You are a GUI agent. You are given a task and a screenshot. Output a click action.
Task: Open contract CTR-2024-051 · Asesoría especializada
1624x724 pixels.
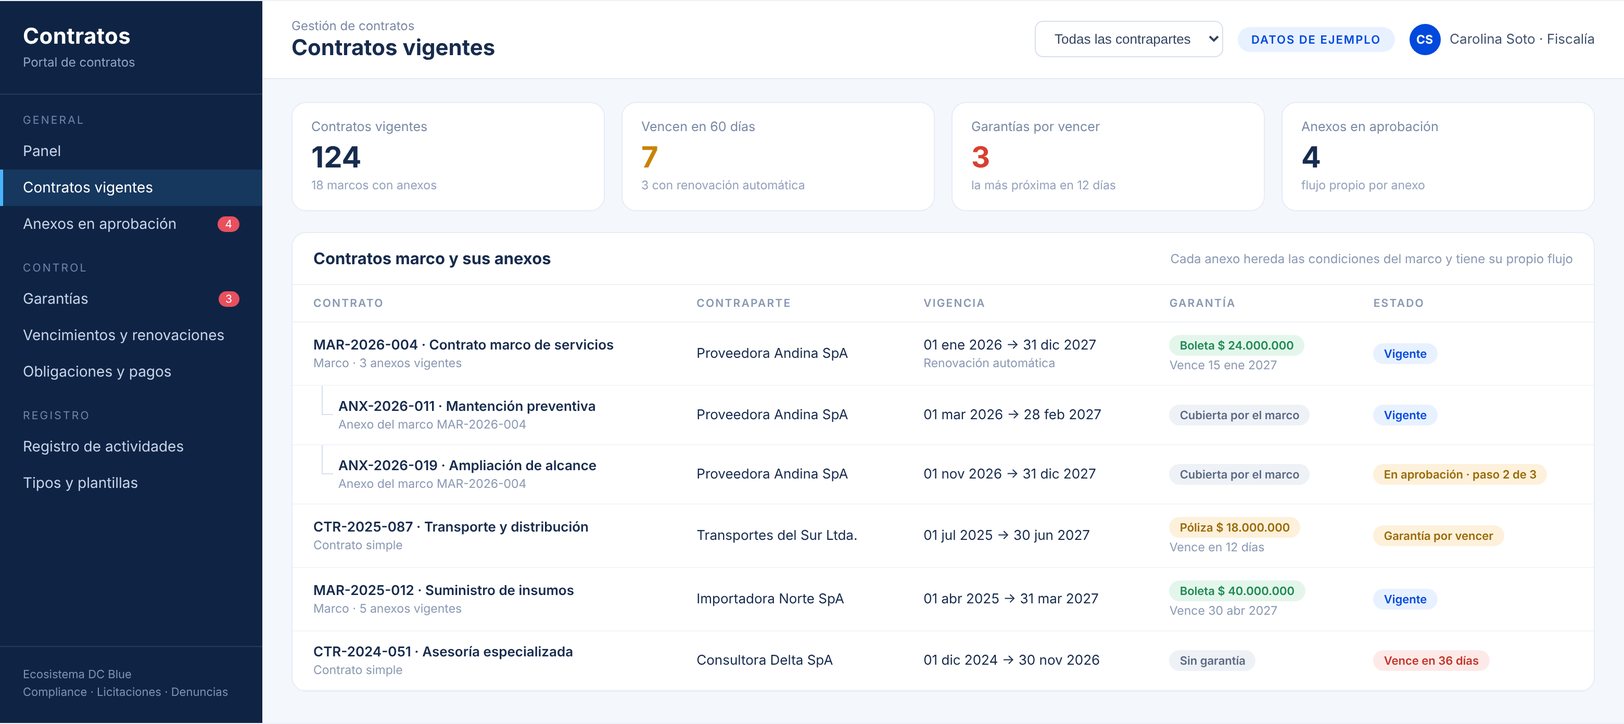[x=443, y=651]
